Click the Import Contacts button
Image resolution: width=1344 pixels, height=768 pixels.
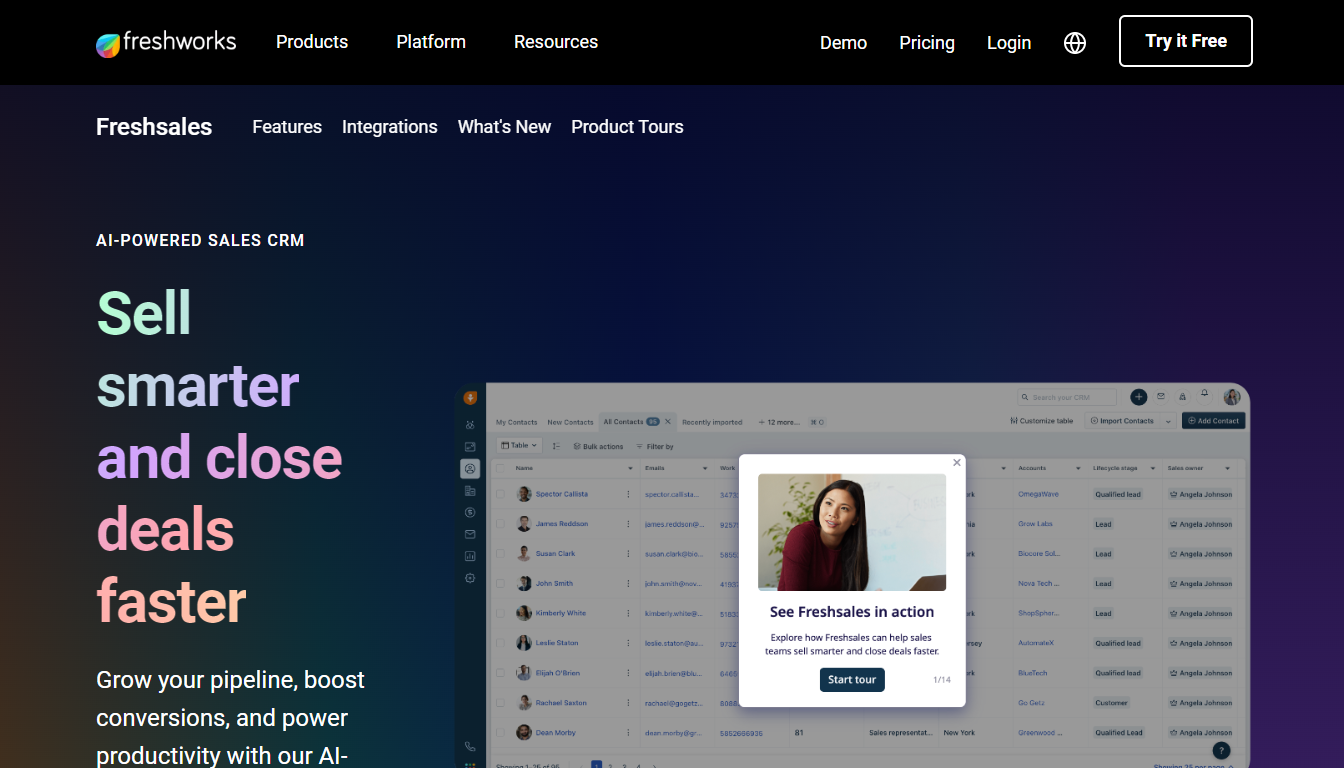[1121, 421]
